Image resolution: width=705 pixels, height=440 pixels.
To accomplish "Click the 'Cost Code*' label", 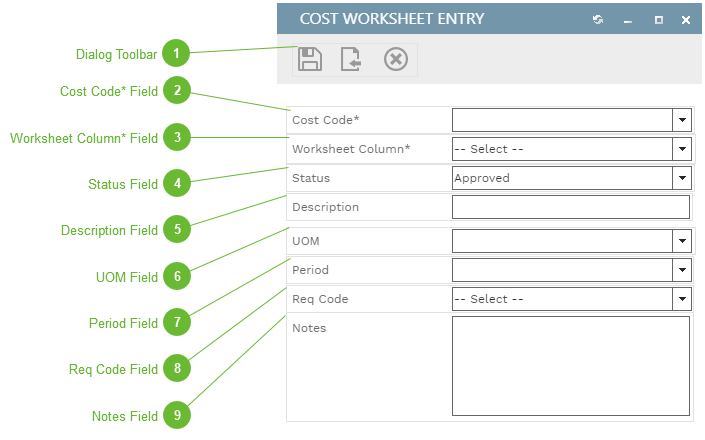I will click(326, 120).
